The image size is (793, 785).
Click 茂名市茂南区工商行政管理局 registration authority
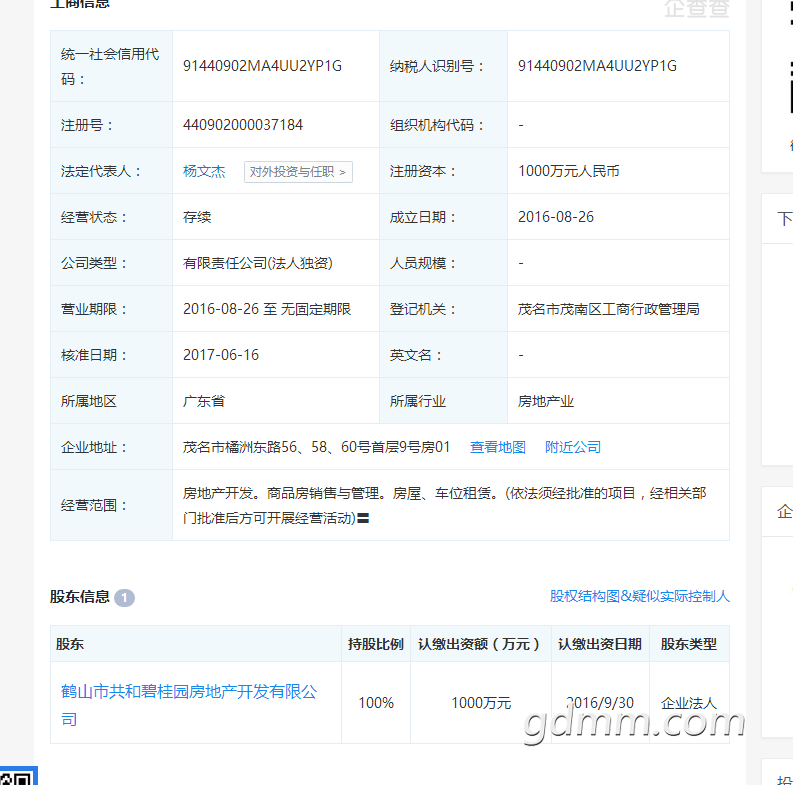(x=608, y=309)
